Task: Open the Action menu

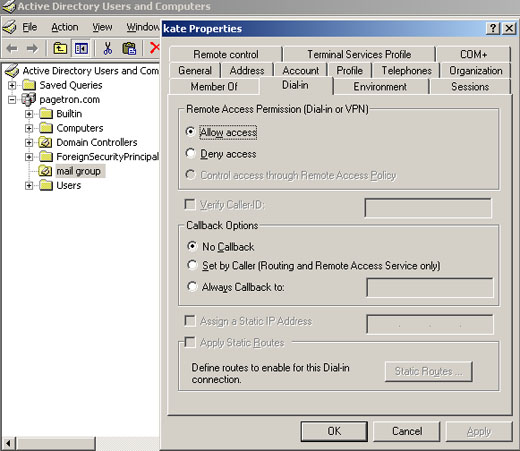Action: [65, 27]
